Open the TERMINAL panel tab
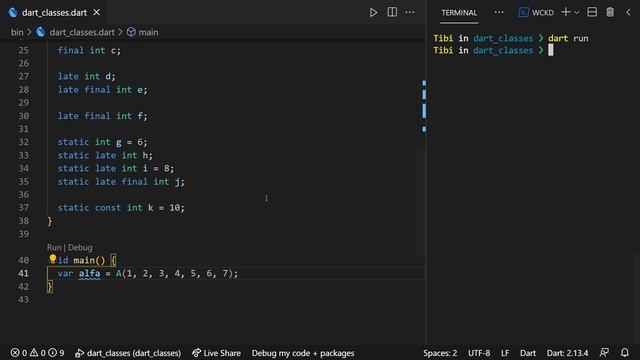 [459, 13]
